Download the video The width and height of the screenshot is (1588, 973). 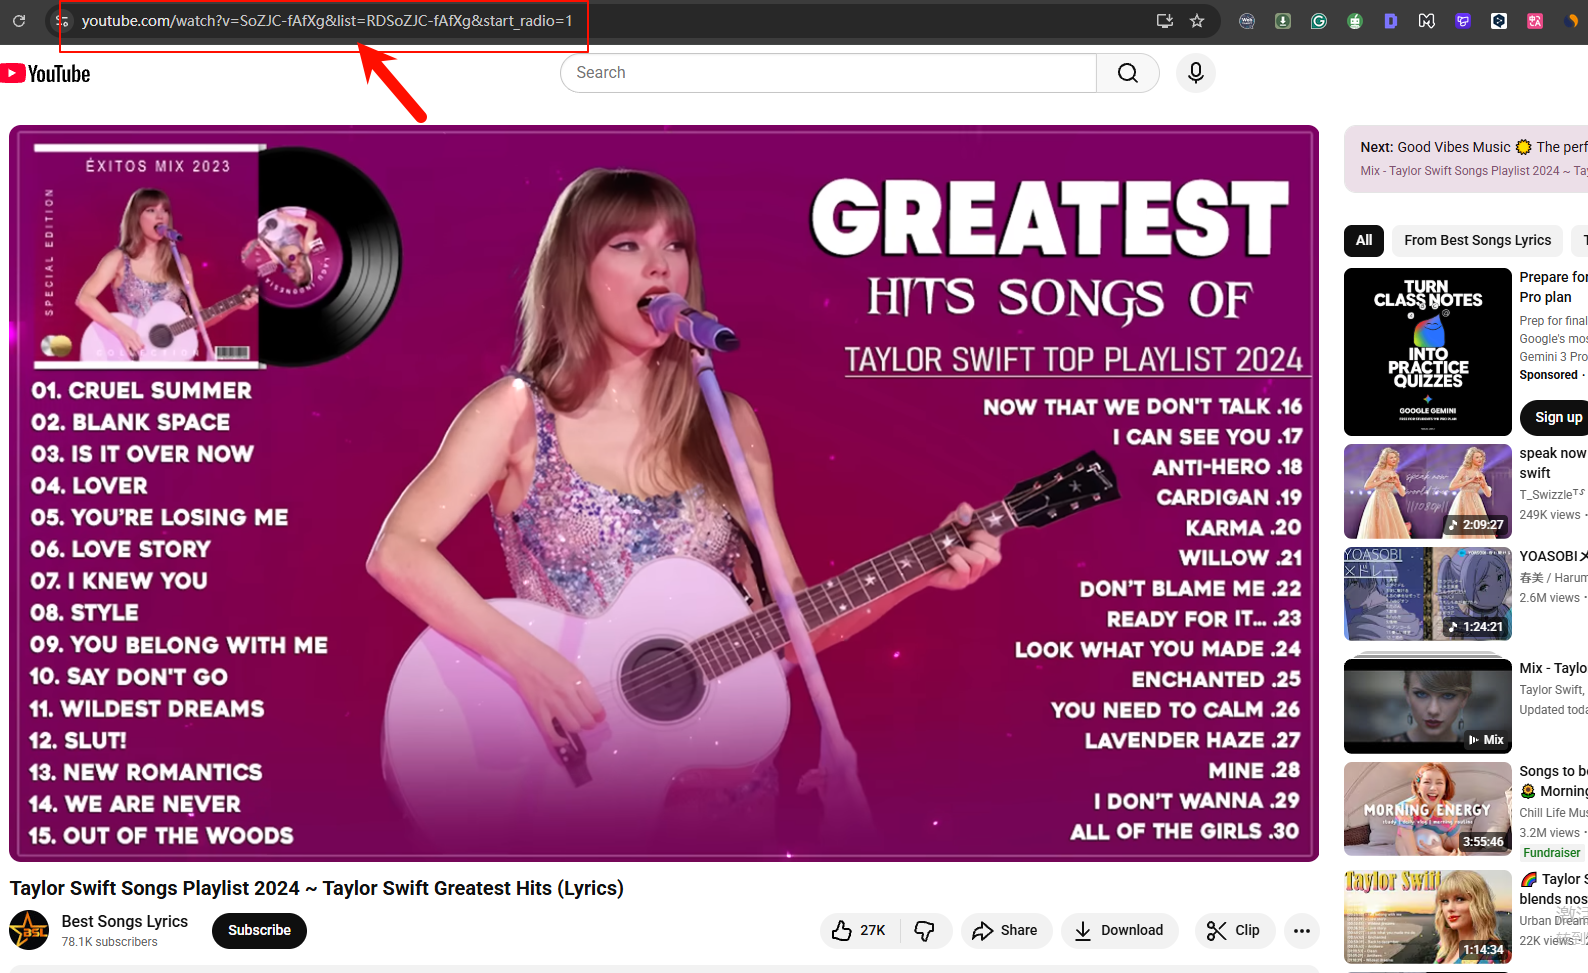[x=1119, y=930]
